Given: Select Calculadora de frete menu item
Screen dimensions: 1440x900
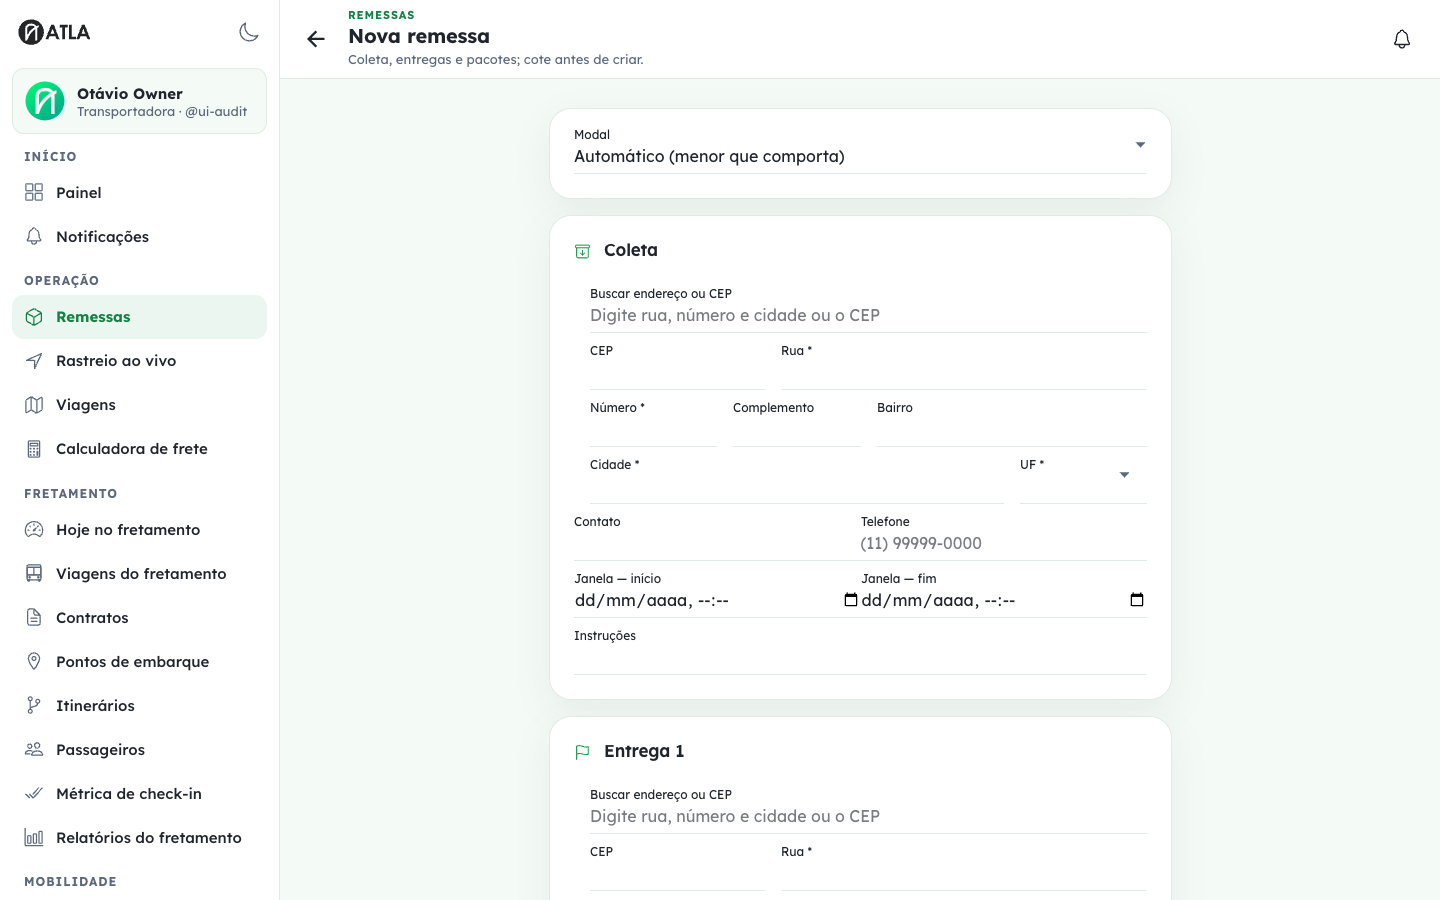Looking at the screenshot, I should (x=139, y=449).
